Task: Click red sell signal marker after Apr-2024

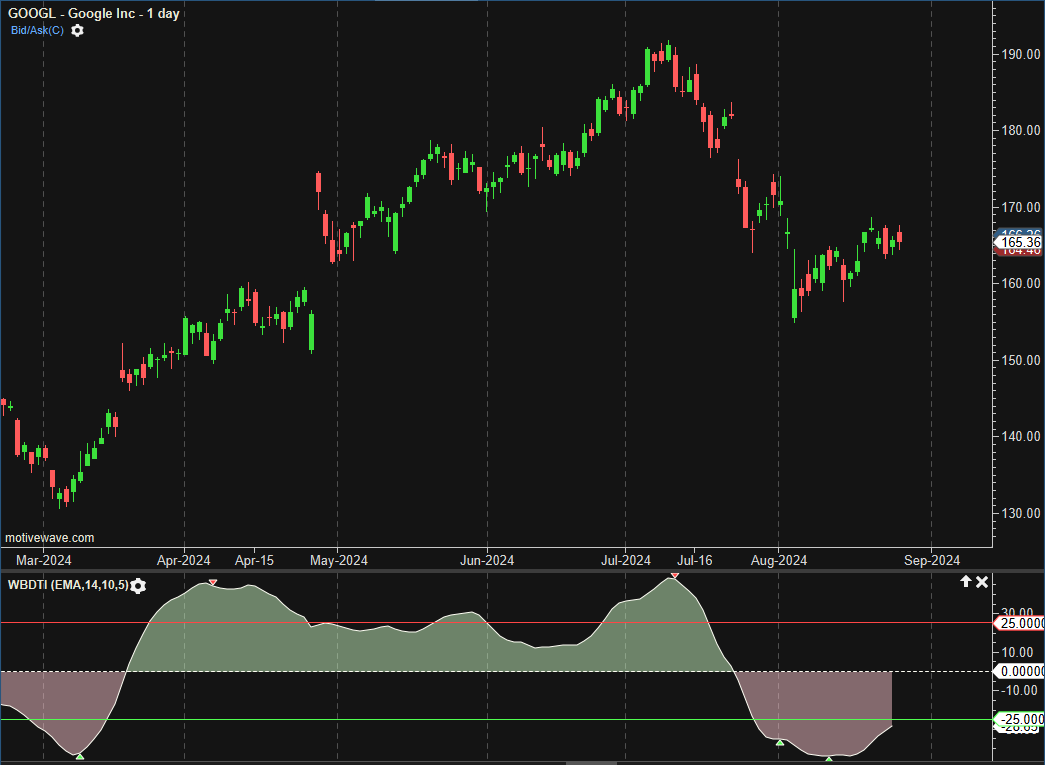Action: click(x=213, y=582)
